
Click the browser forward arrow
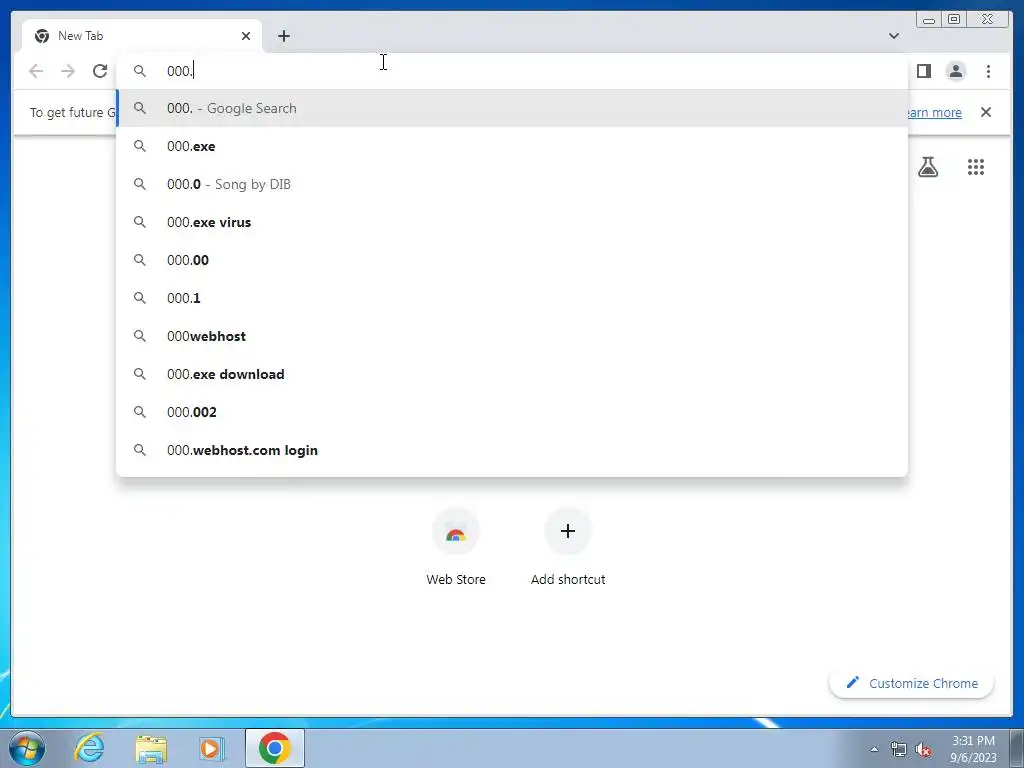pos(68,71)
